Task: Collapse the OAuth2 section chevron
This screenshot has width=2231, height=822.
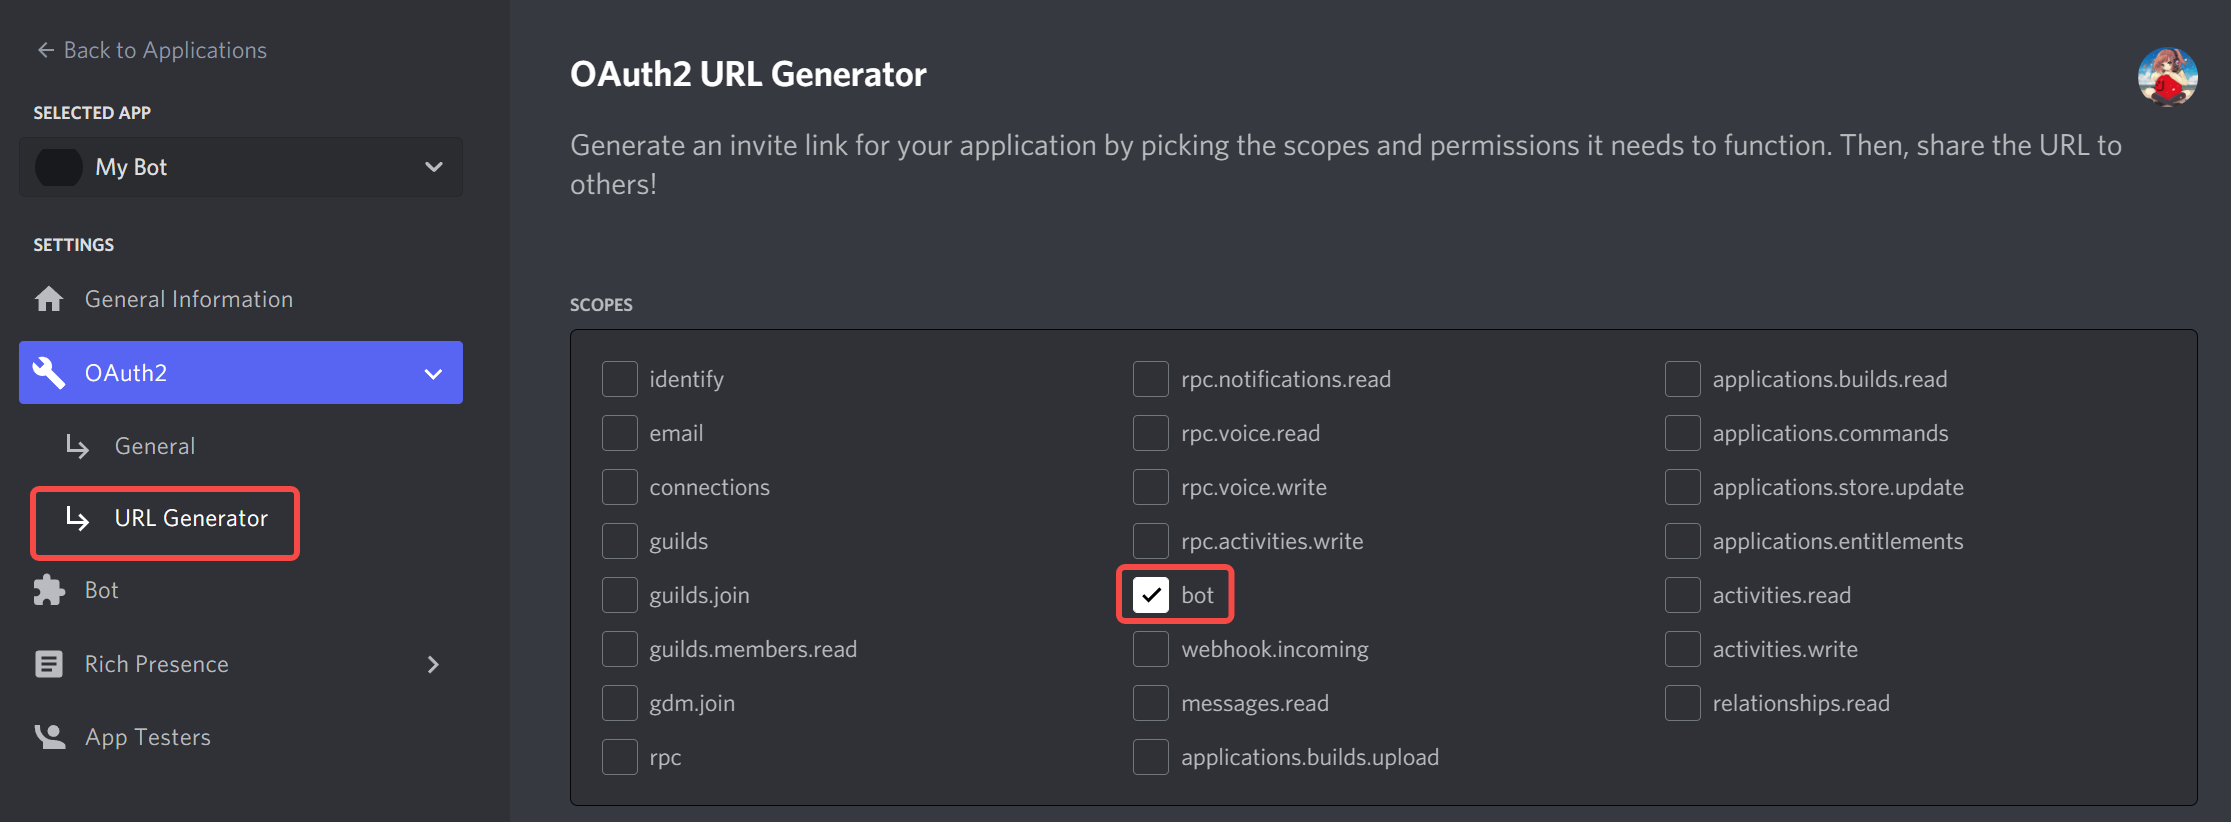Action: tap(433, 374)
